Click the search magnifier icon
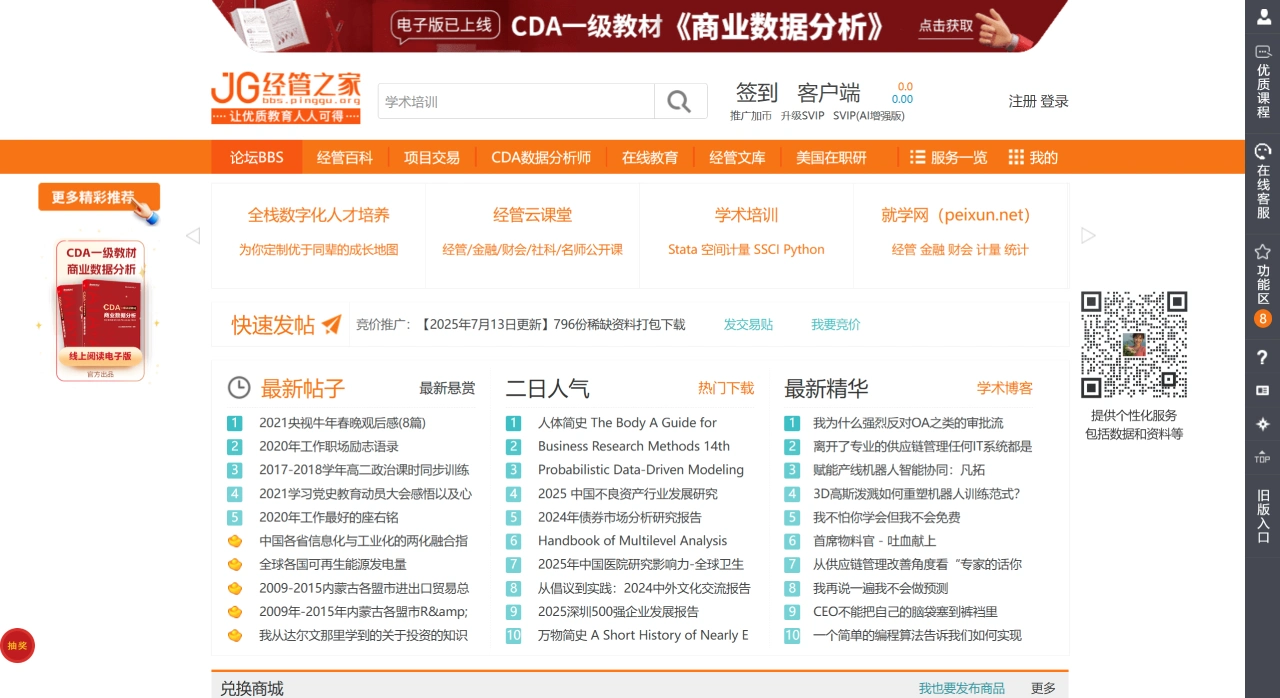The height and width of the screenshot is (698, 1280). [679, 101]
